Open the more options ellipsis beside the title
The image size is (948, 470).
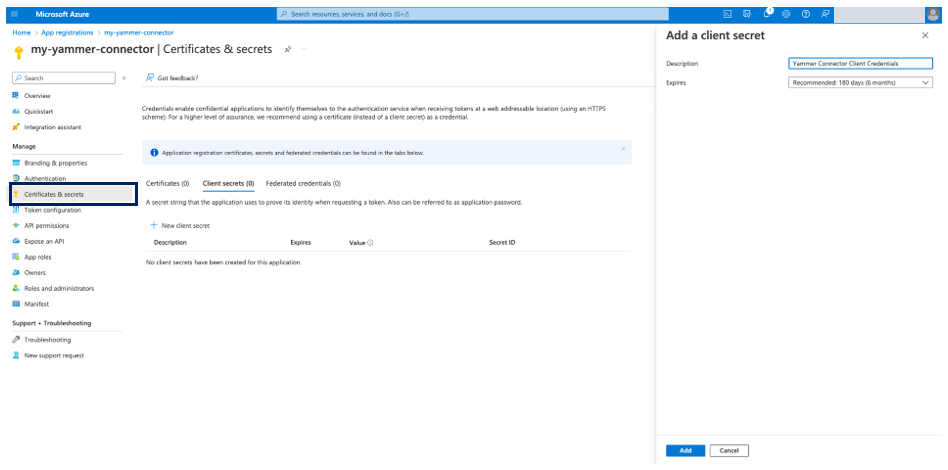[x=304, y=49]
